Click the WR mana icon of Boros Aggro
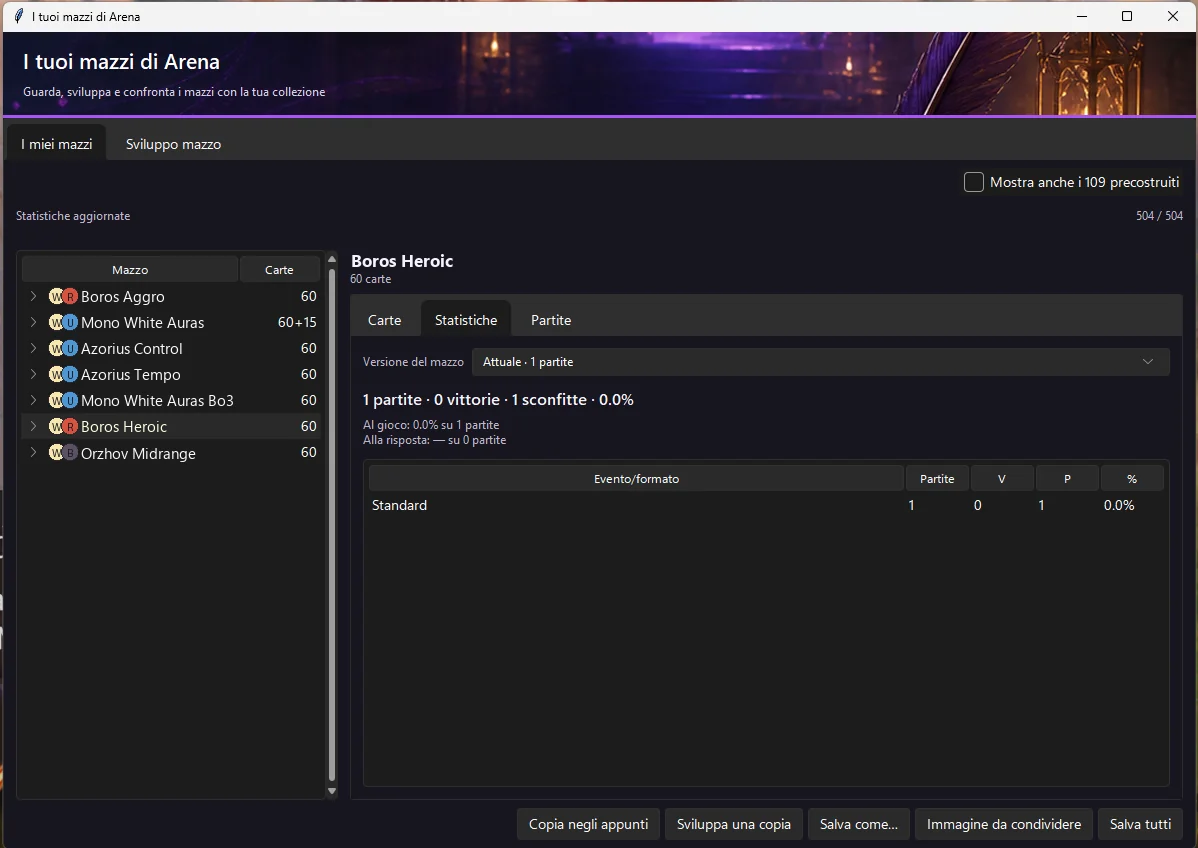 (63, 296)
